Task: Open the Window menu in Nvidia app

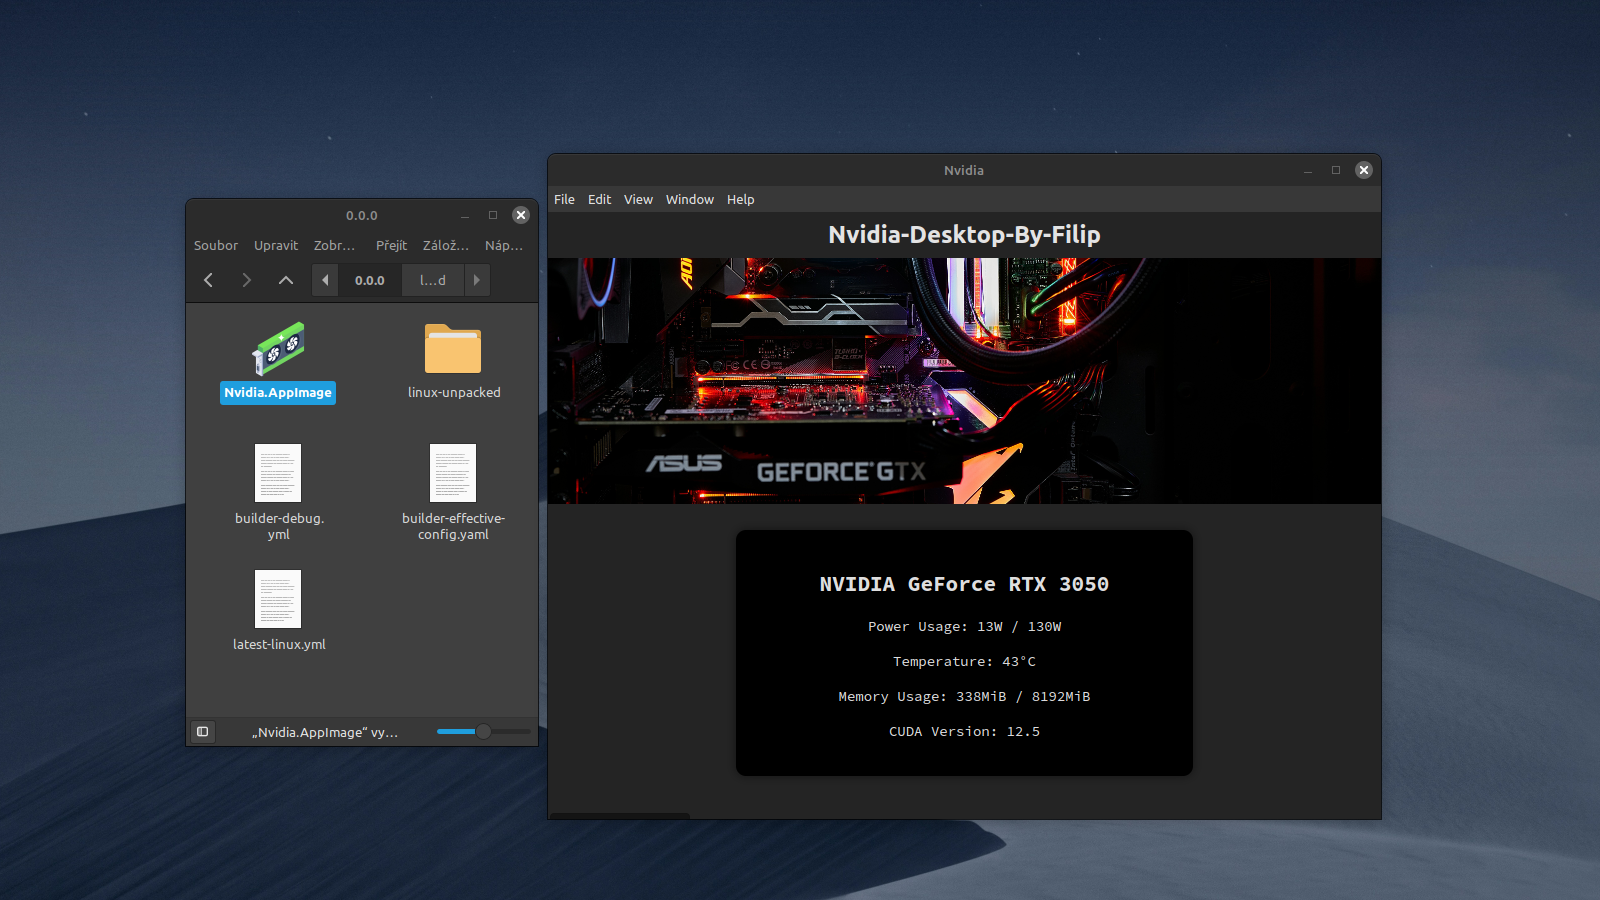Action: [689, 199]
